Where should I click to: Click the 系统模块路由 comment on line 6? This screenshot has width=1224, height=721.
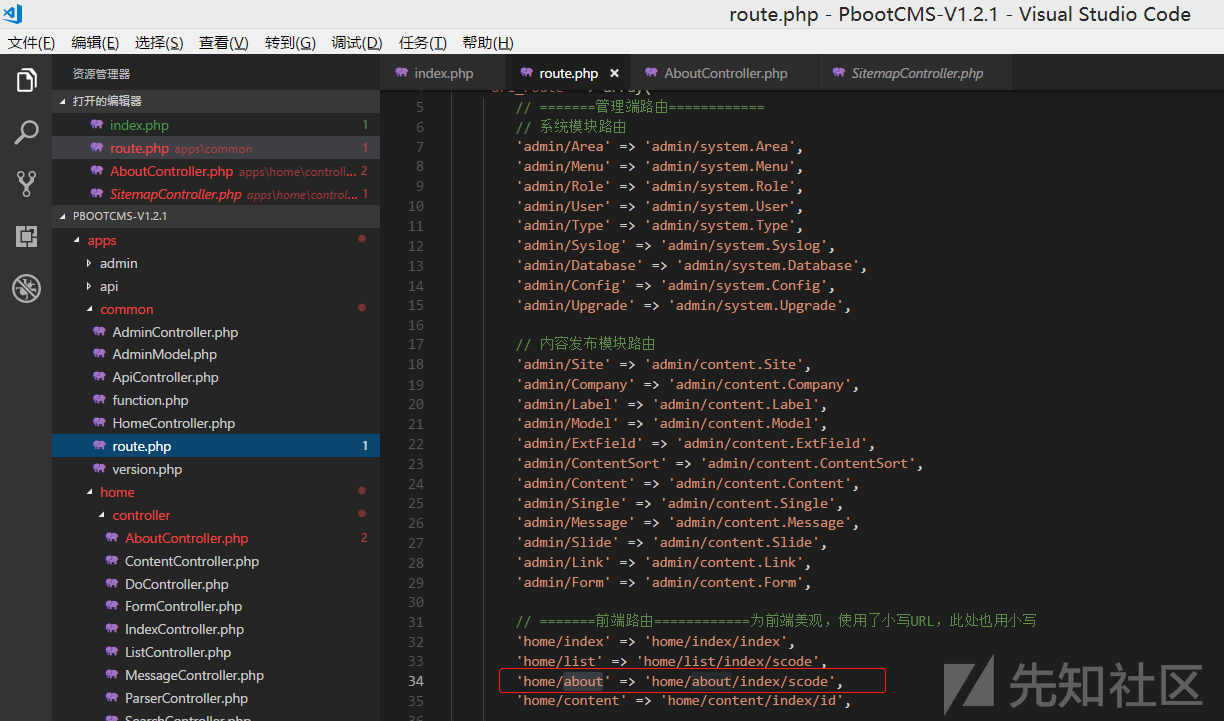point(571,127)
